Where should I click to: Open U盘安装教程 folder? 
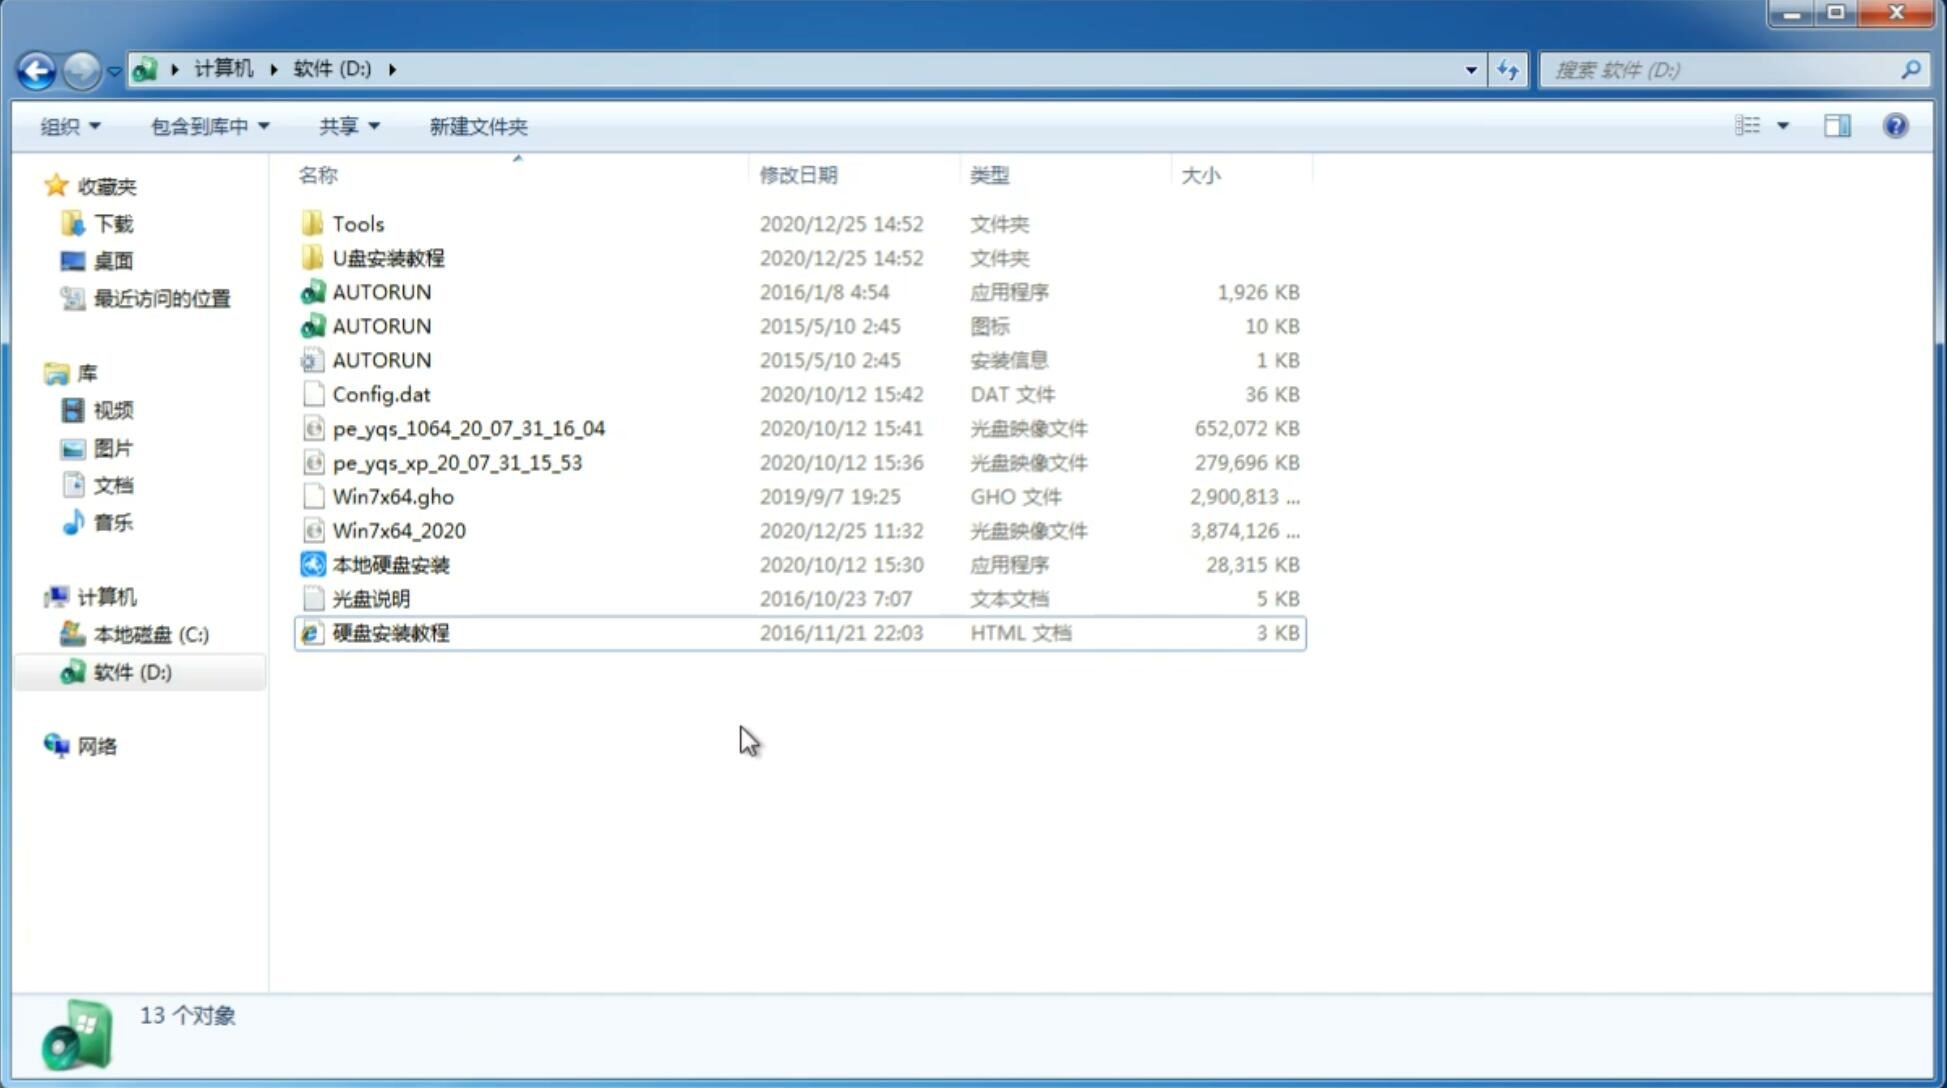click(x=390, y=257)
